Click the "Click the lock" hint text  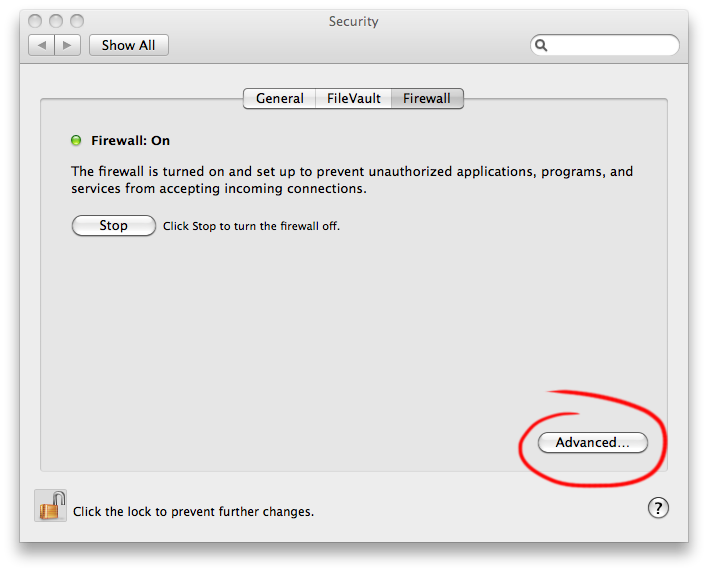click(x=193, y=511)
